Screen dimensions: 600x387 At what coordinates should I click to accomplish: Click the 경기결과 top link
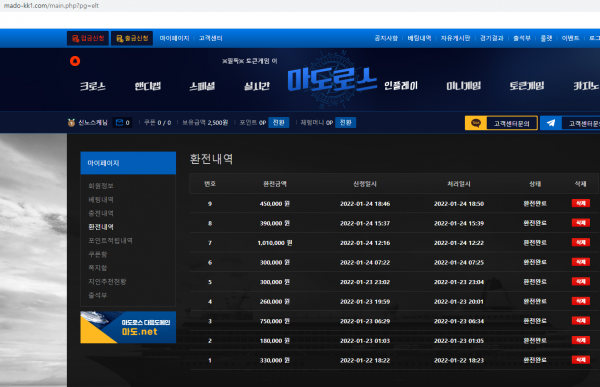pyautogui.click(x=492, y=38)
